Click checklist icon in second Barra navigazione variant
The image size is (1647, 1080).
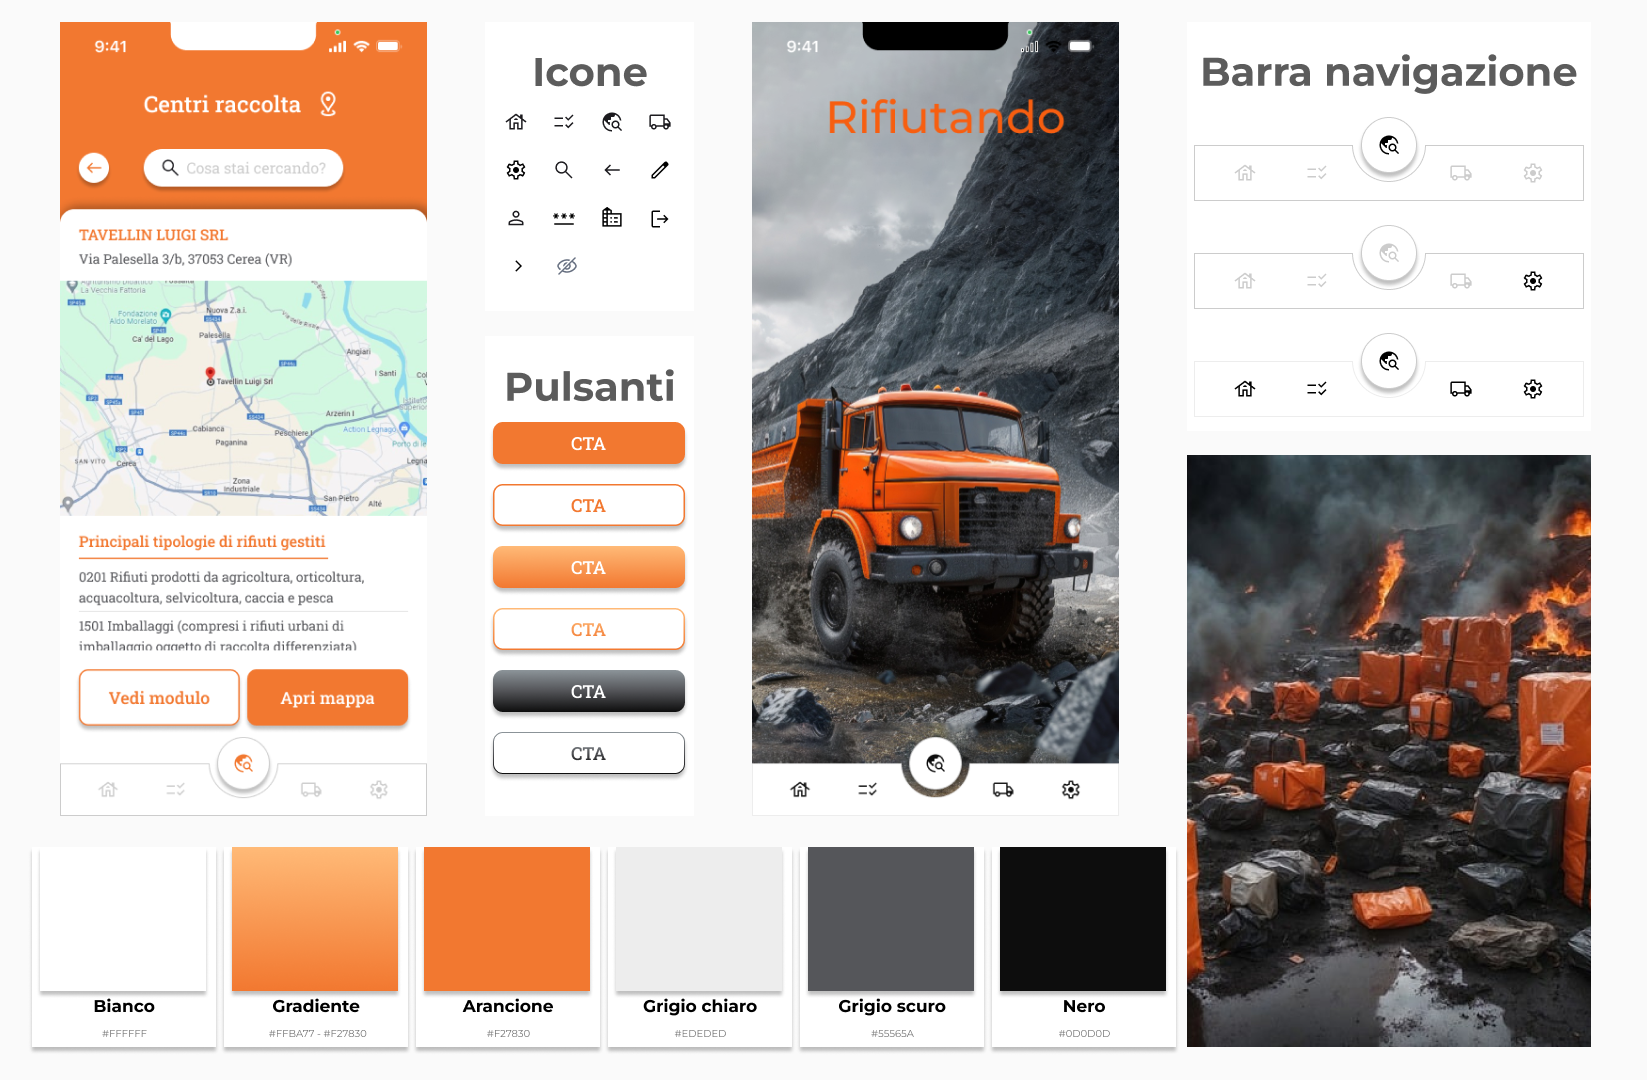[x=1317, y=281]
